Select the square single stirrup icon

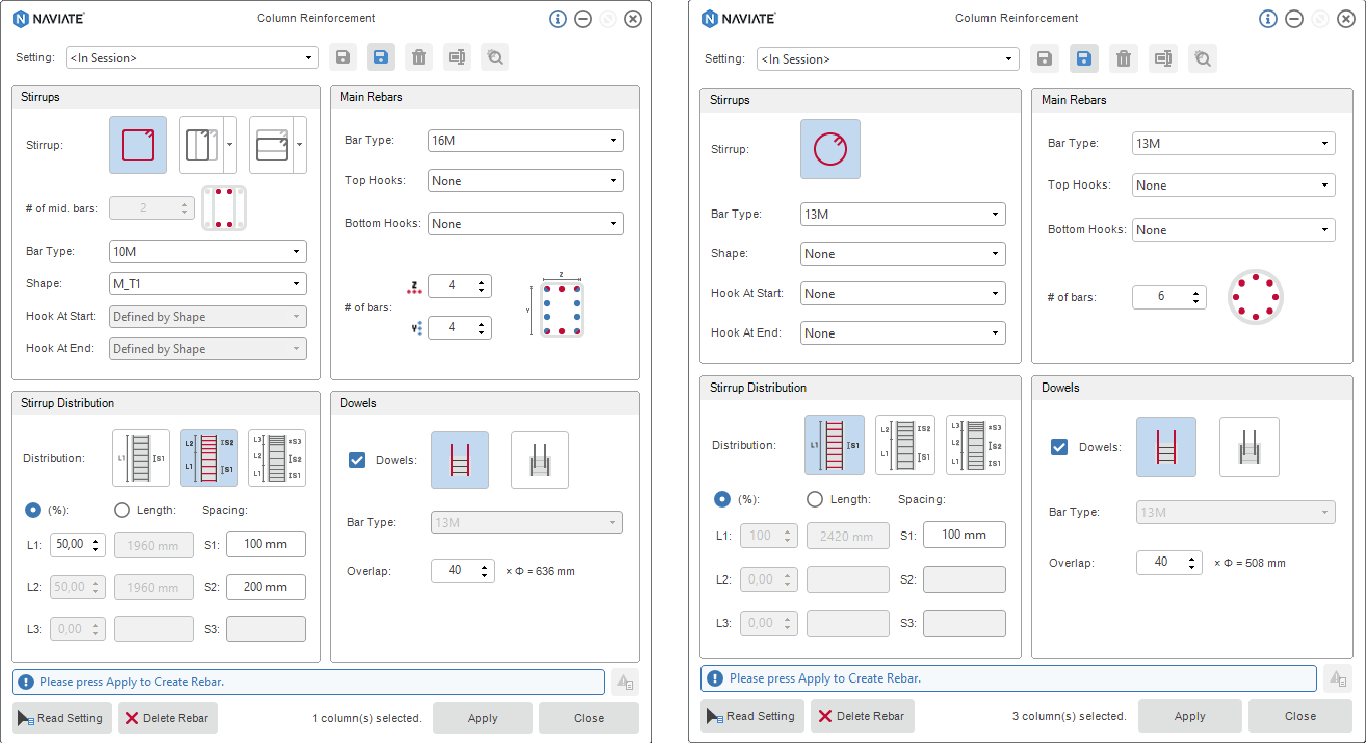tap(138, 145)
